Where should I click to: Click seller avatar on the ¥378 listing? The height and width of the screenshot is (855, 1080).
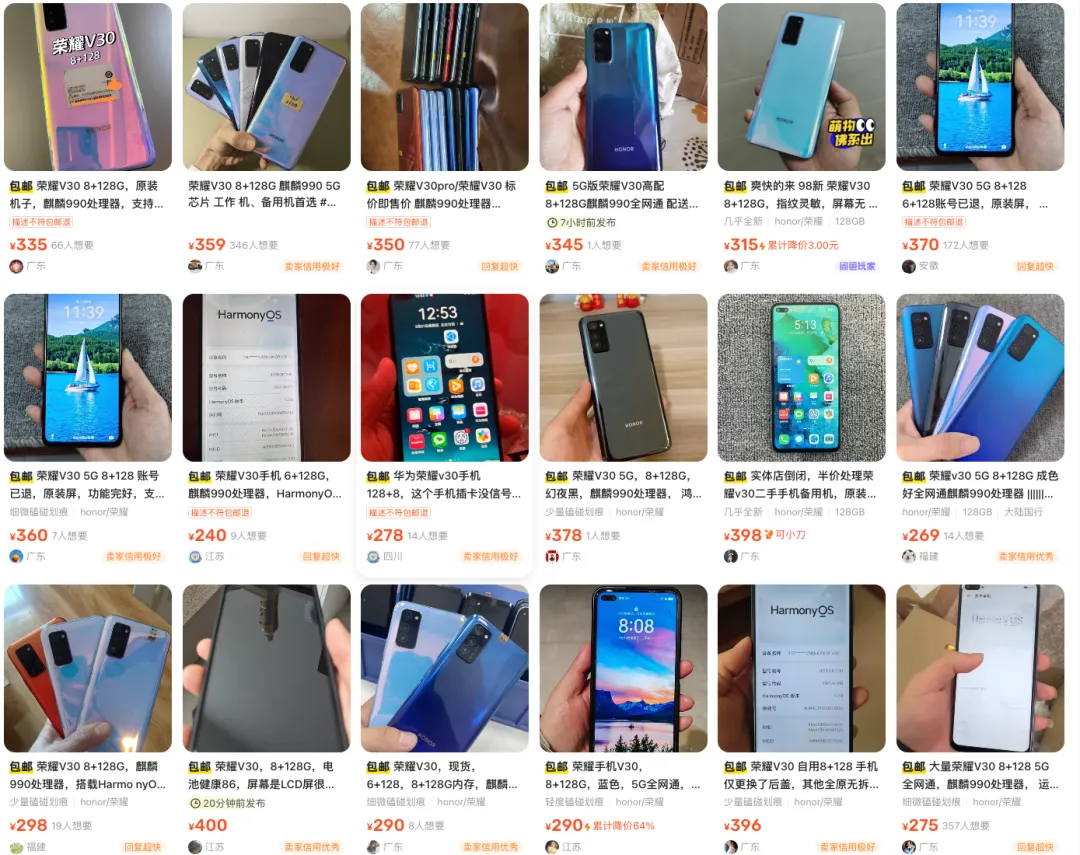pos(552,557)
